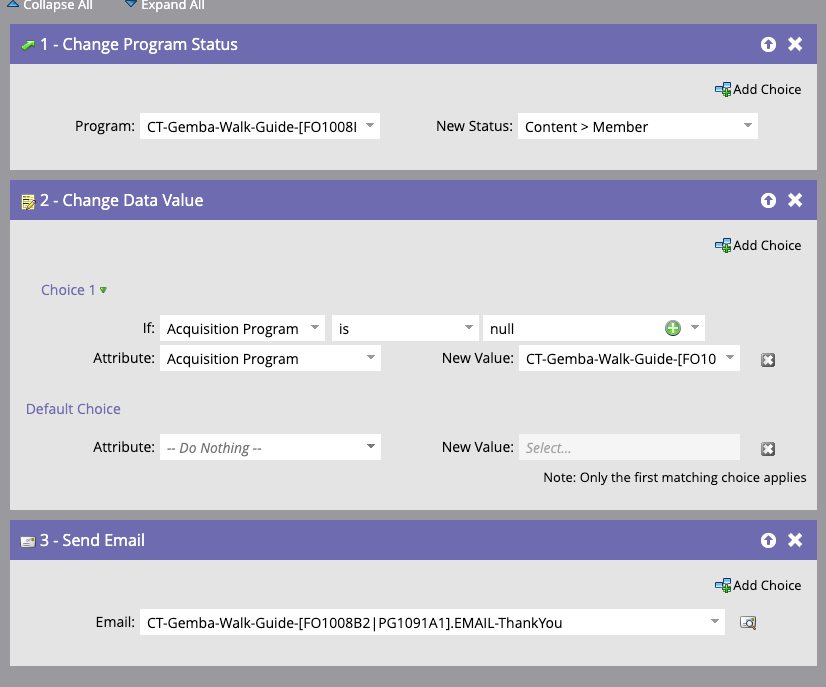The width and height of the screenshot is (826, 687).
Task: Expand Choice 1 menu arrow
Action: coord(103,290)
